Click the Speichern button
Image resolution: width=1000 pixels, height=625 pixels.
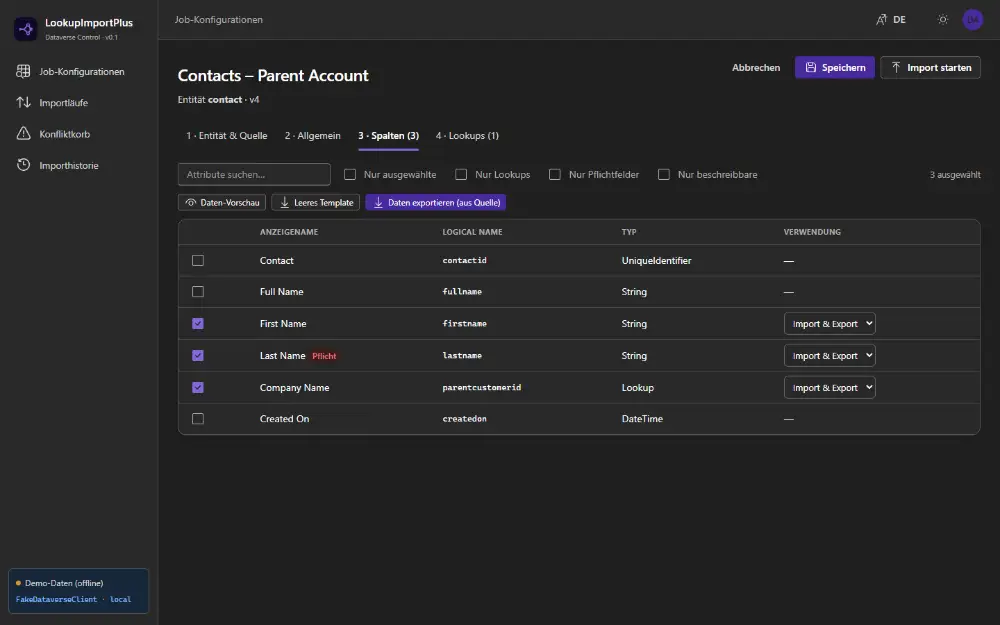[834, 67]
